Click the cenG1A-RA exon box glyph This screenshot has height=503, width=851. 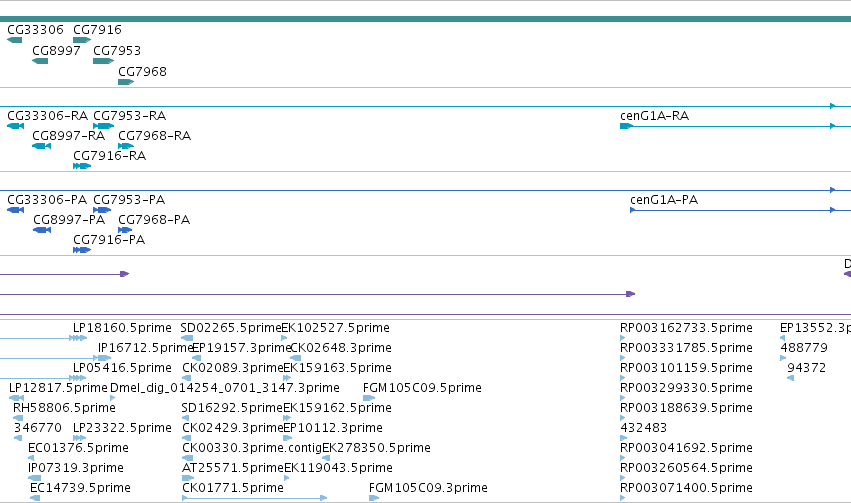[x=626, y=126]
